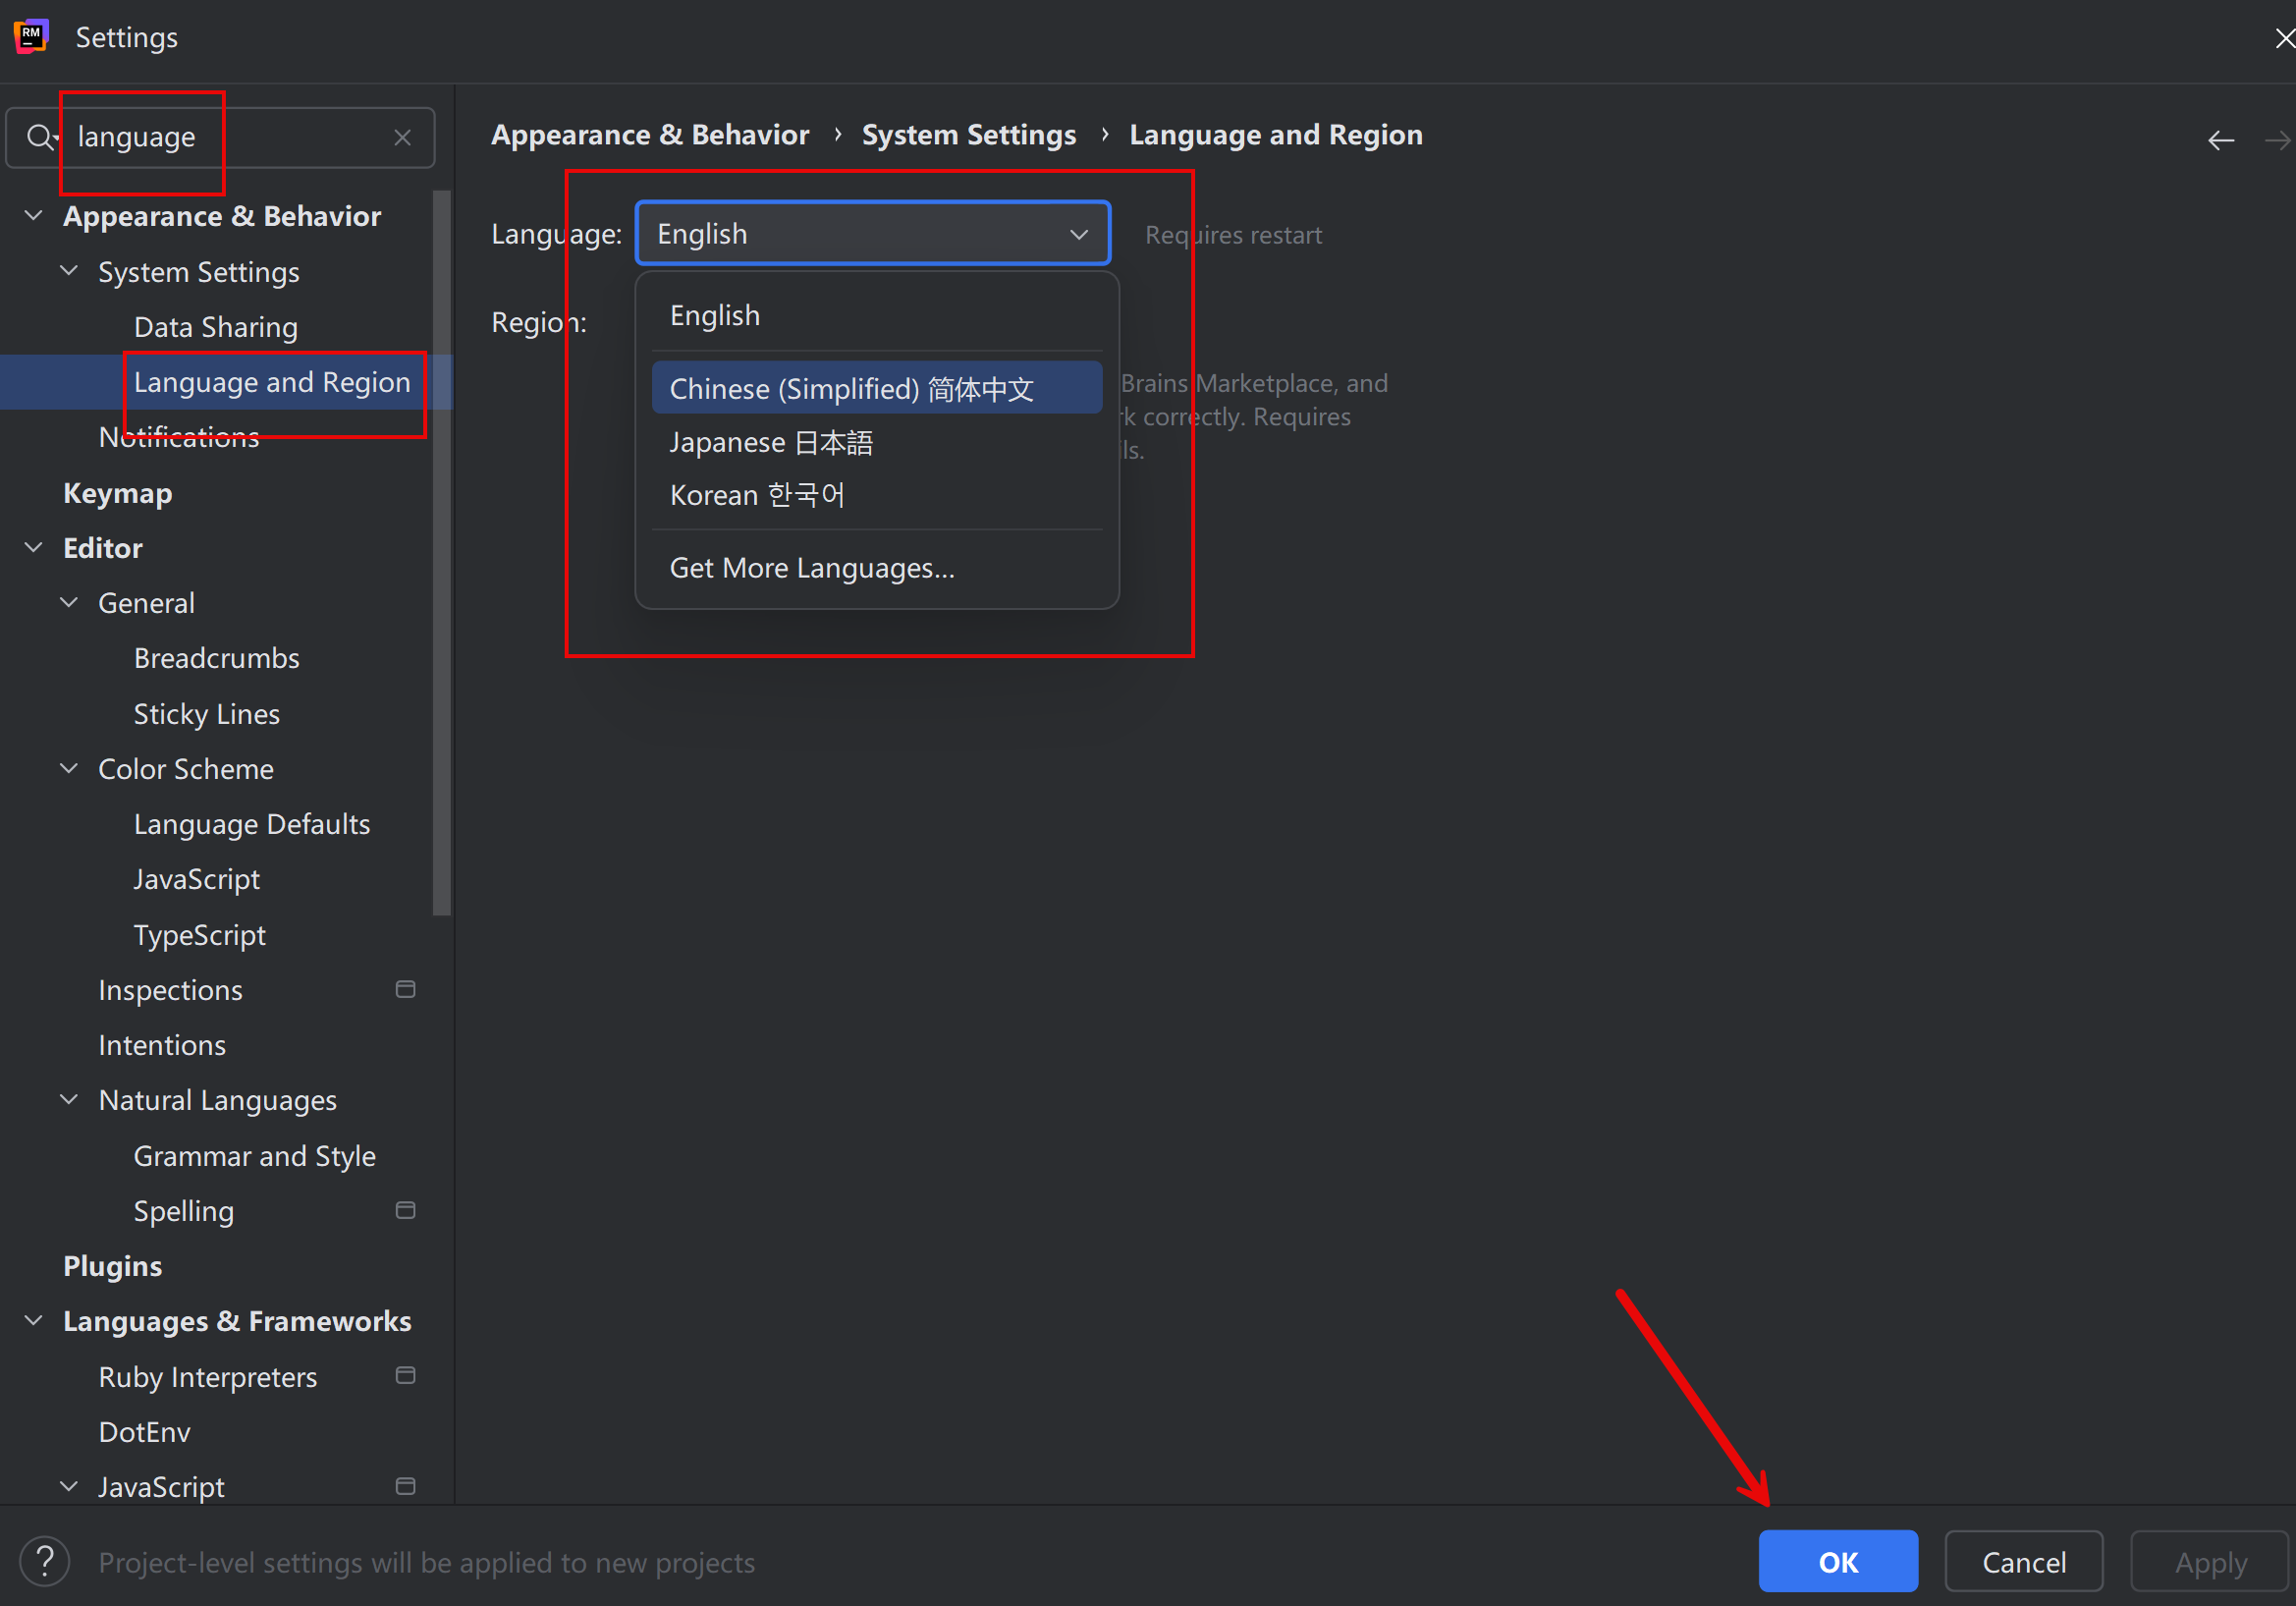Click Get More Languages option
The image size is (2296, 1606).
pyautogui.click(x=812, y=568)
